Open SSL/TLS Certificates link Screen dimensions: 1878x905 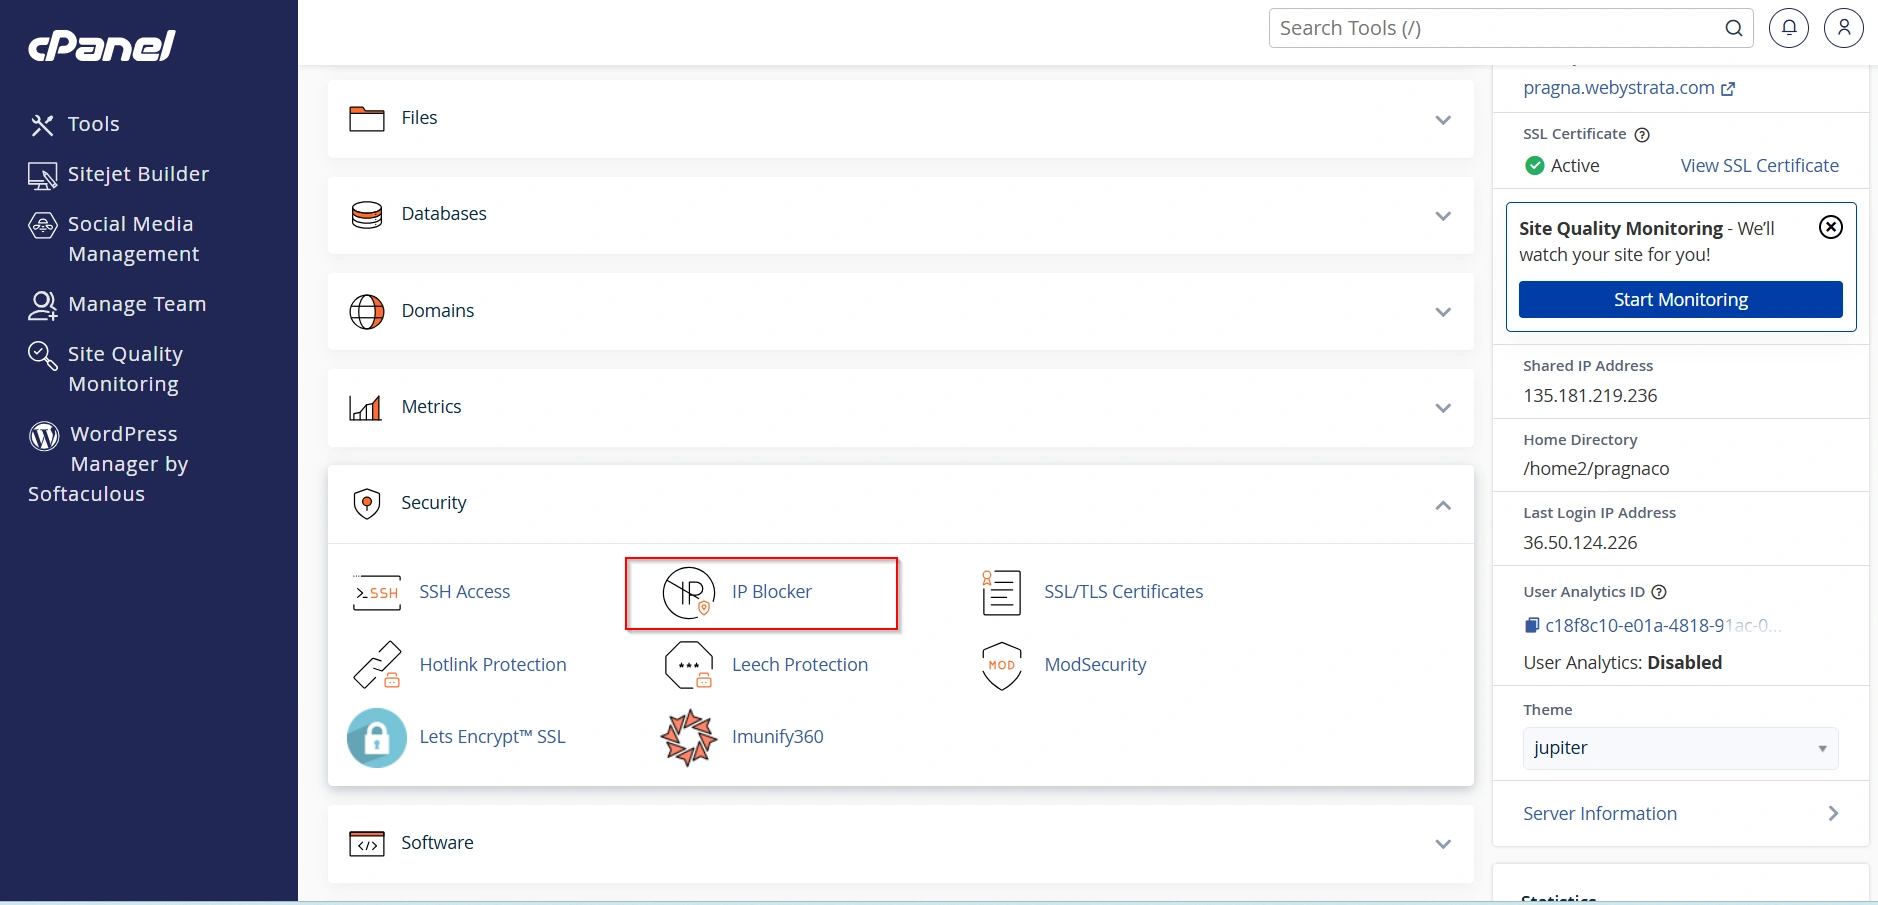click(x=1124, y=592)
